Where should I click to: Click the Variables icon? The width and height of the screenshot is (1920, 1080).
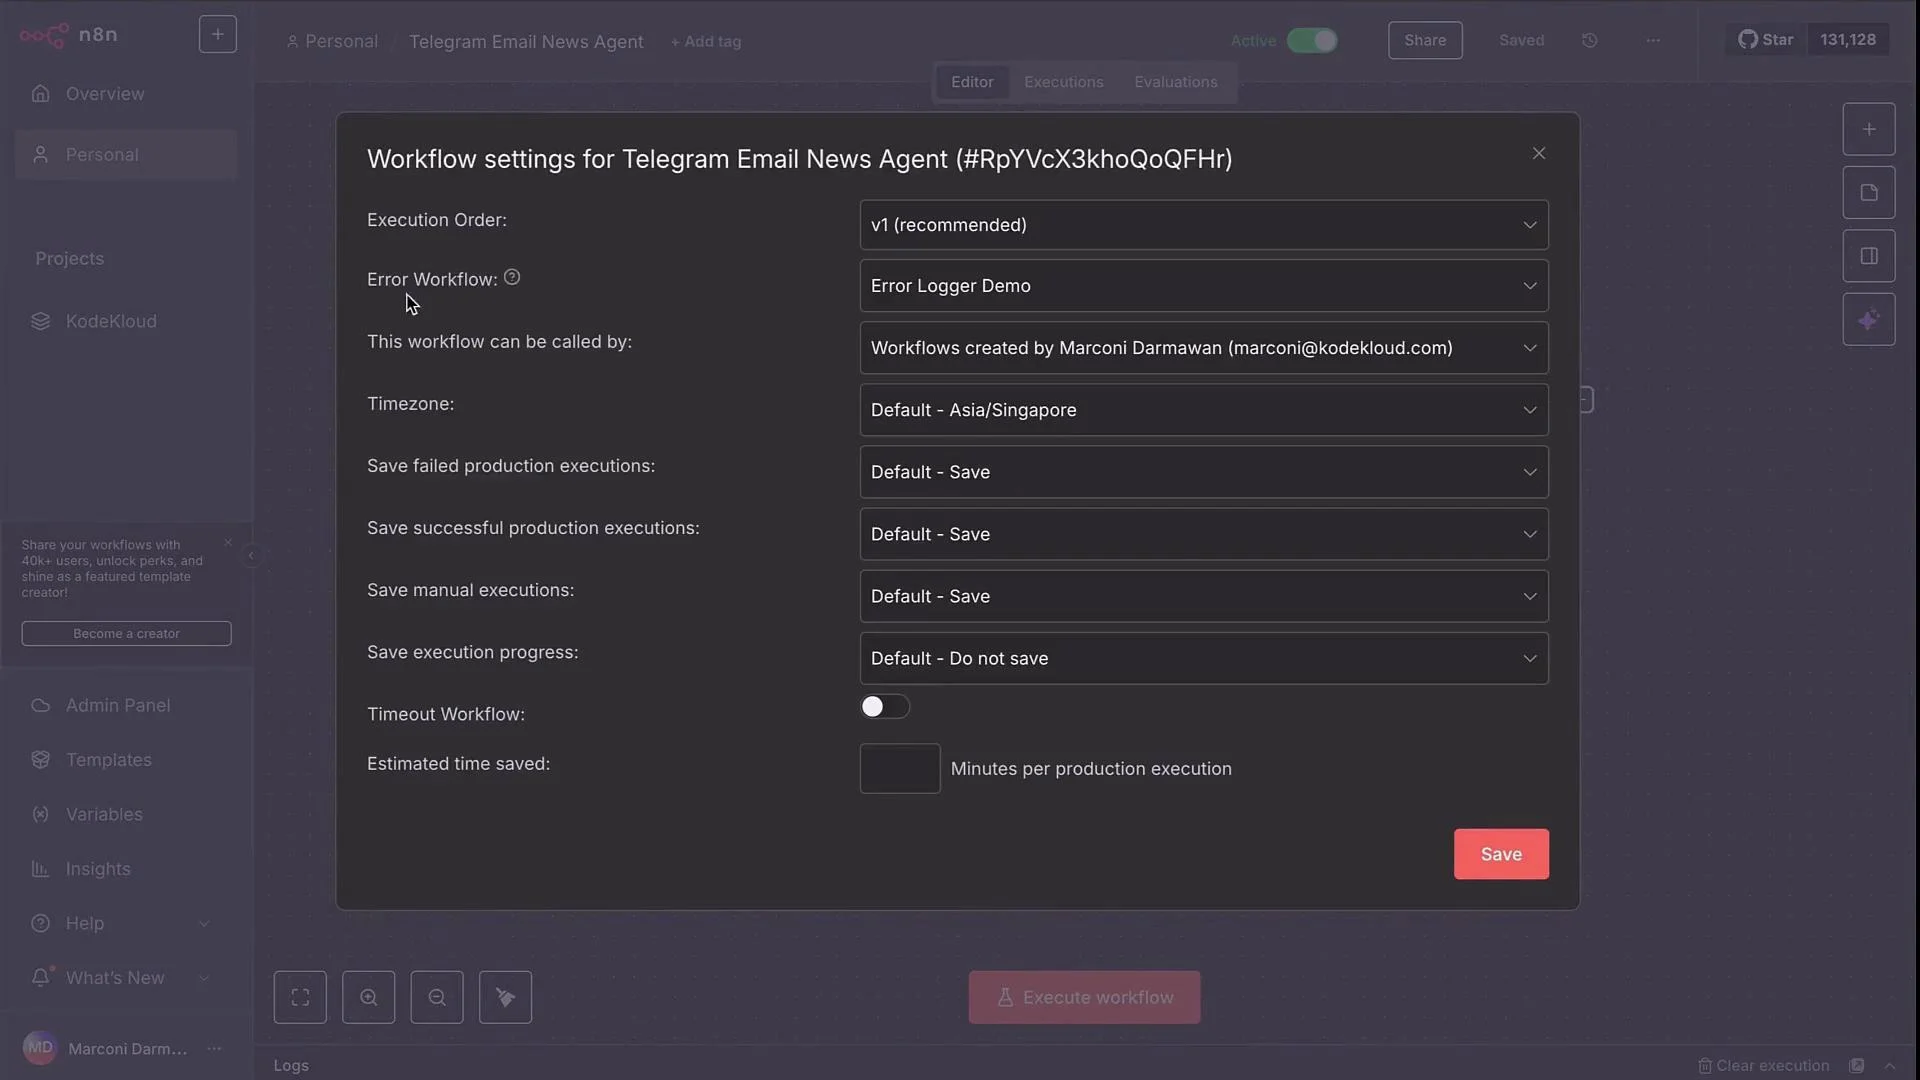point(40,814)
